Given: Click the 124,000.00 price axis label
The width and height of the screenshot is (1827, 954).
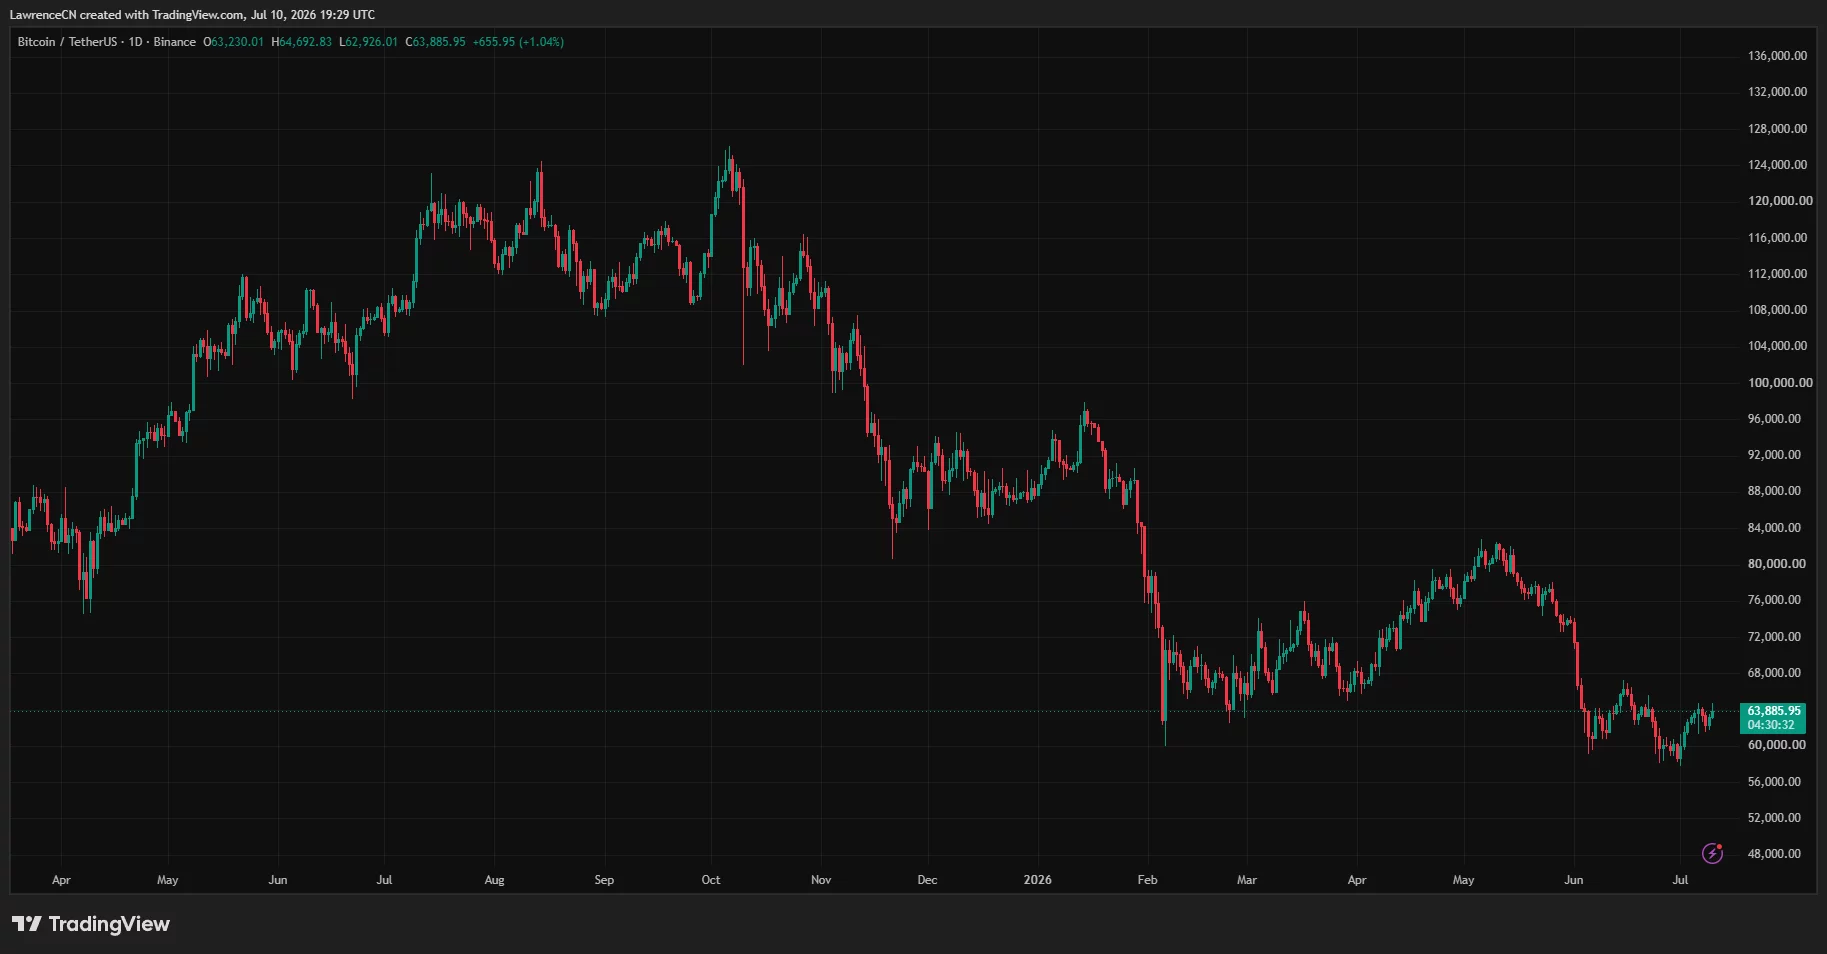Looking at the screenshot, I should [1777, 165].
